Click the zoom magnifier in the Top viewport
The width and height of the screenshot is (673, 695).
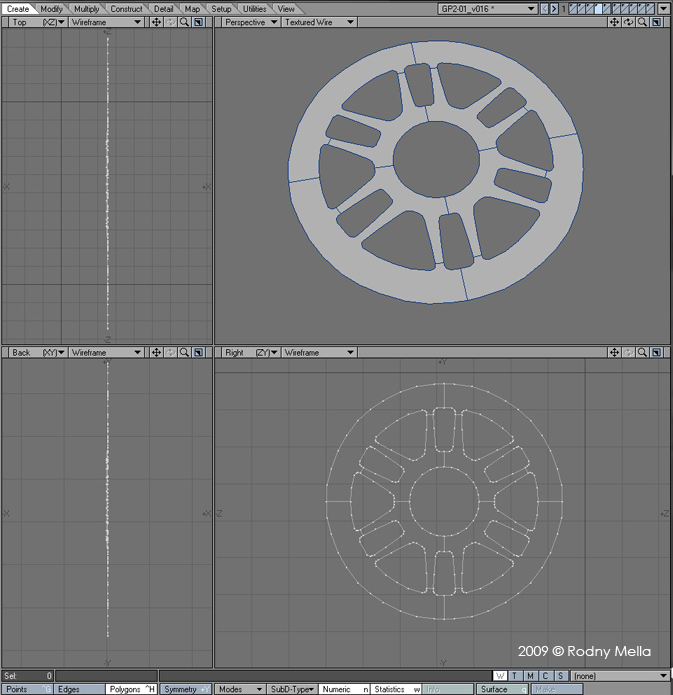[185, 22]
